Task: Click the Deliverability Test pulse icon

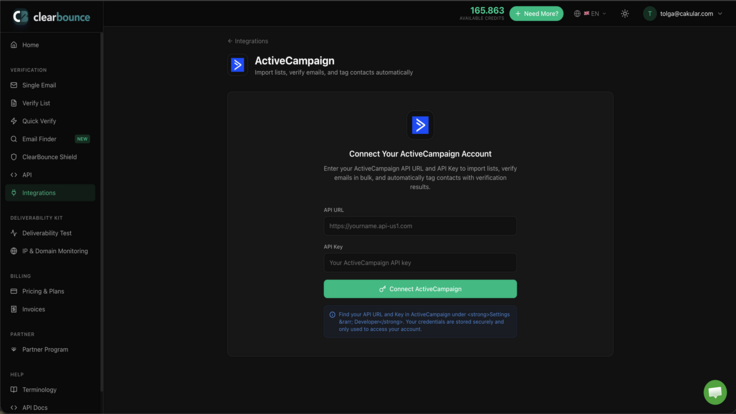Action: [14, 233]
